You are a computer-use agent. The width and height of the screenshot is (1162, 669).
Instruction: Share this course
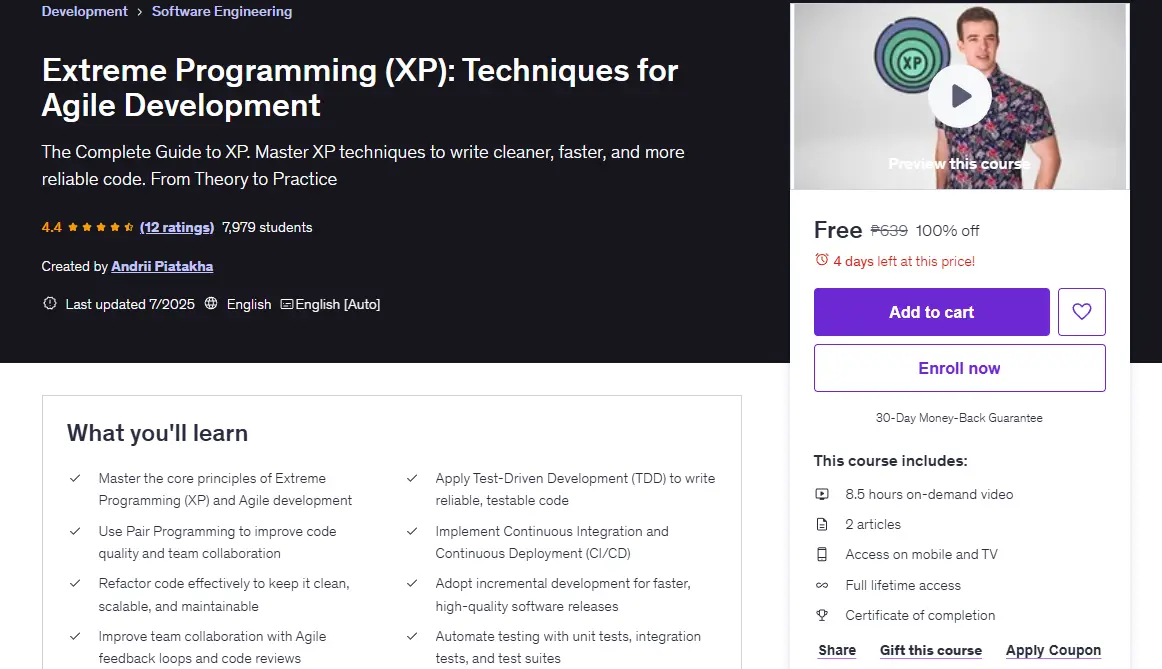[837, 650]
